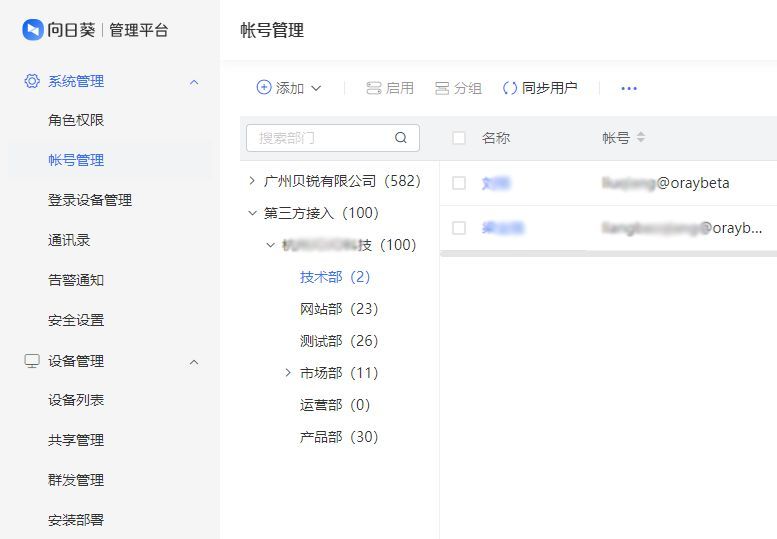Collapse the blurred company (100) node arrow
Screen dimensions: 777x539
click(271, 245)
